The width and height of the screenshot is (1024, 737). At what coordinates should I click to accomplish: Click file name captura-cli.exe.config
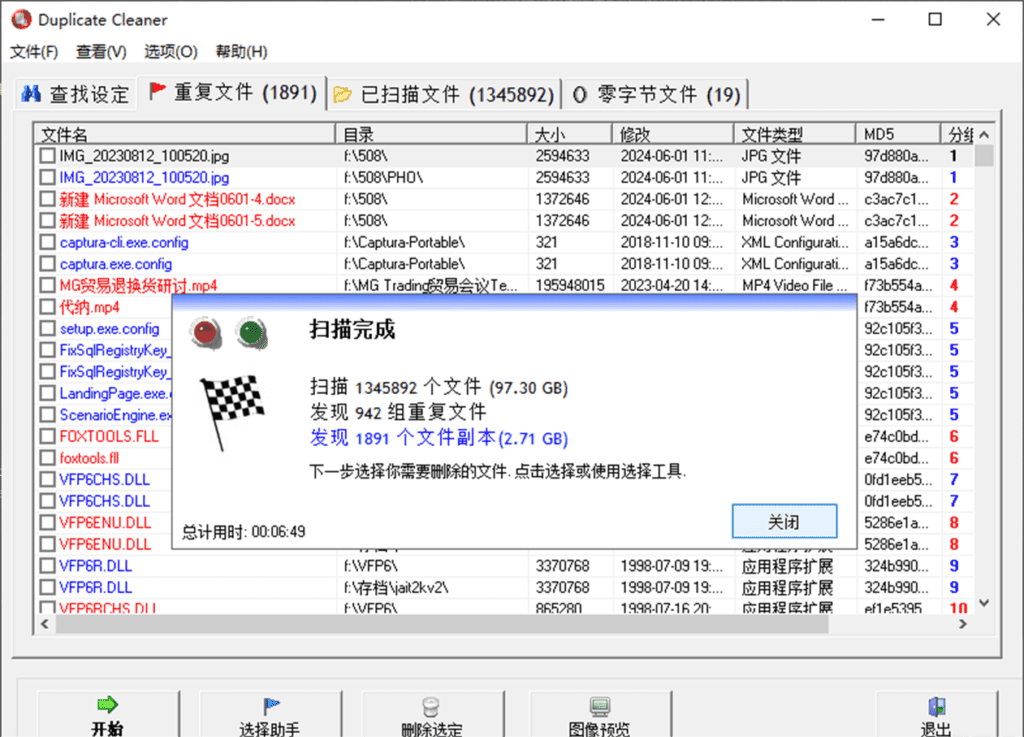[x=124, y=242]
